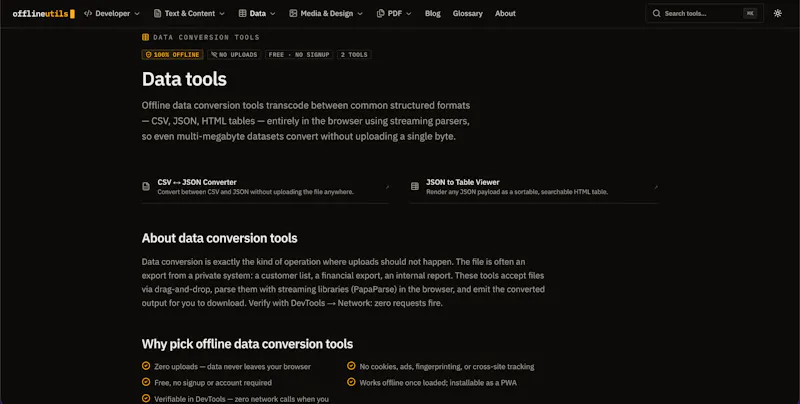Toggle the light/dark theme sun icon
The width and height of the screenshot is (800, 404).
pyautogui.click(x=778, y=14)
